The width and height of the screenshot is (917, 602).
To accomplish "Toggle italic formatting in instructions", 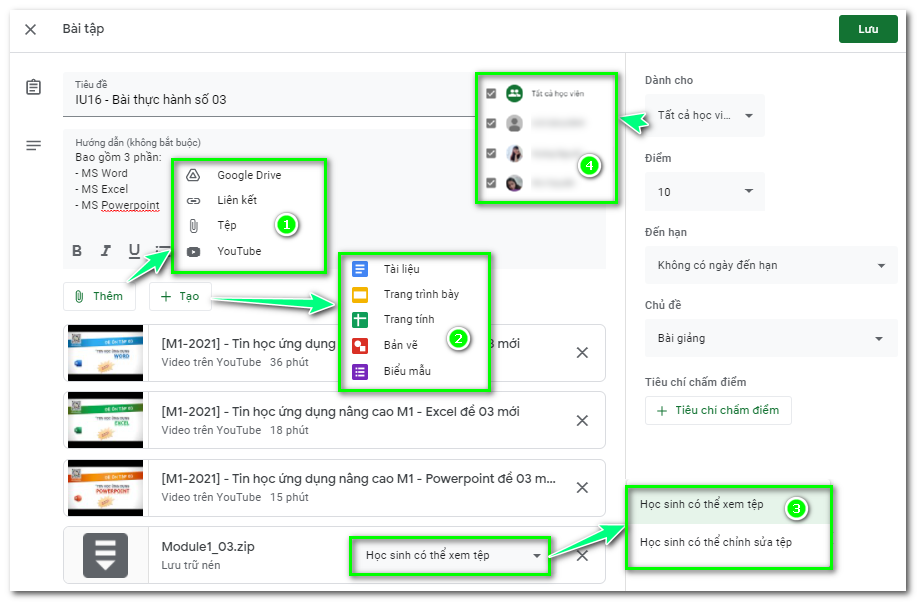I will (x=105, y=251).
